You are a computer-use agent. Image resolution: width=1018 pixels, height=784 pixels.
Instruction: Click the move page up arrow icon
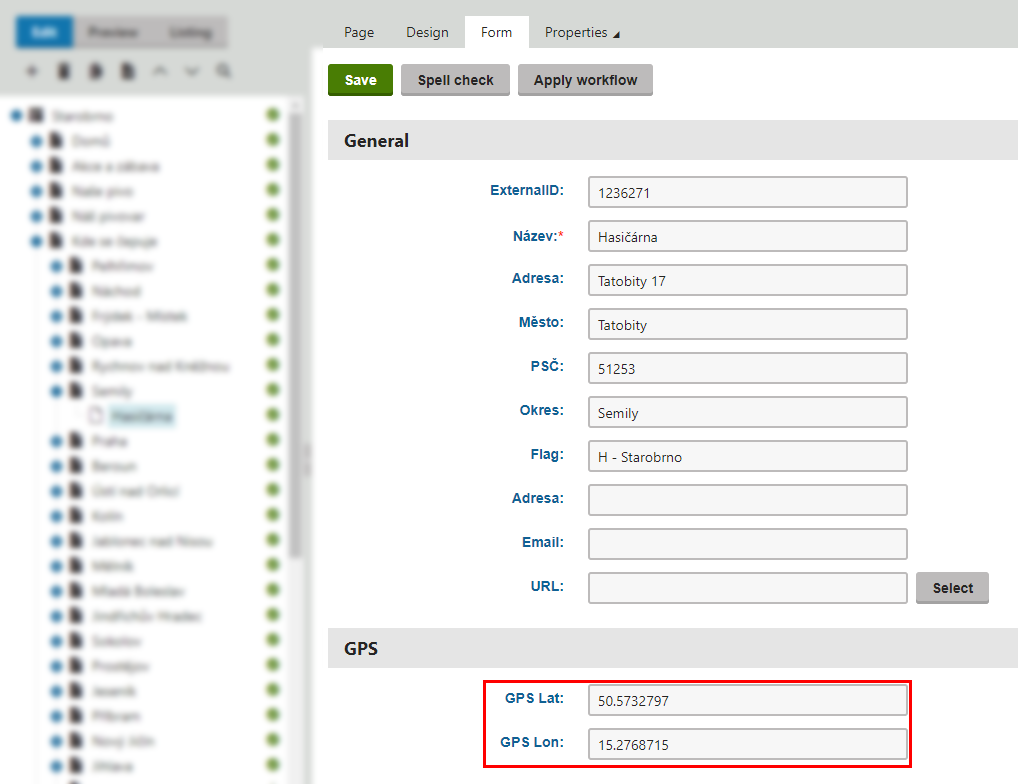tap(159, 72)
